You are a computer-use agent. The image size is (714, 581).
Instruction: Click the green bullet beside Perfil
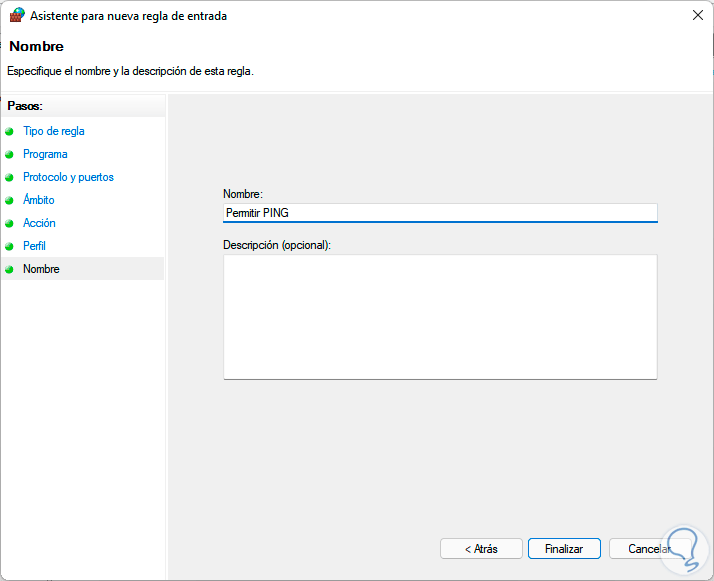tap(10, 246)
